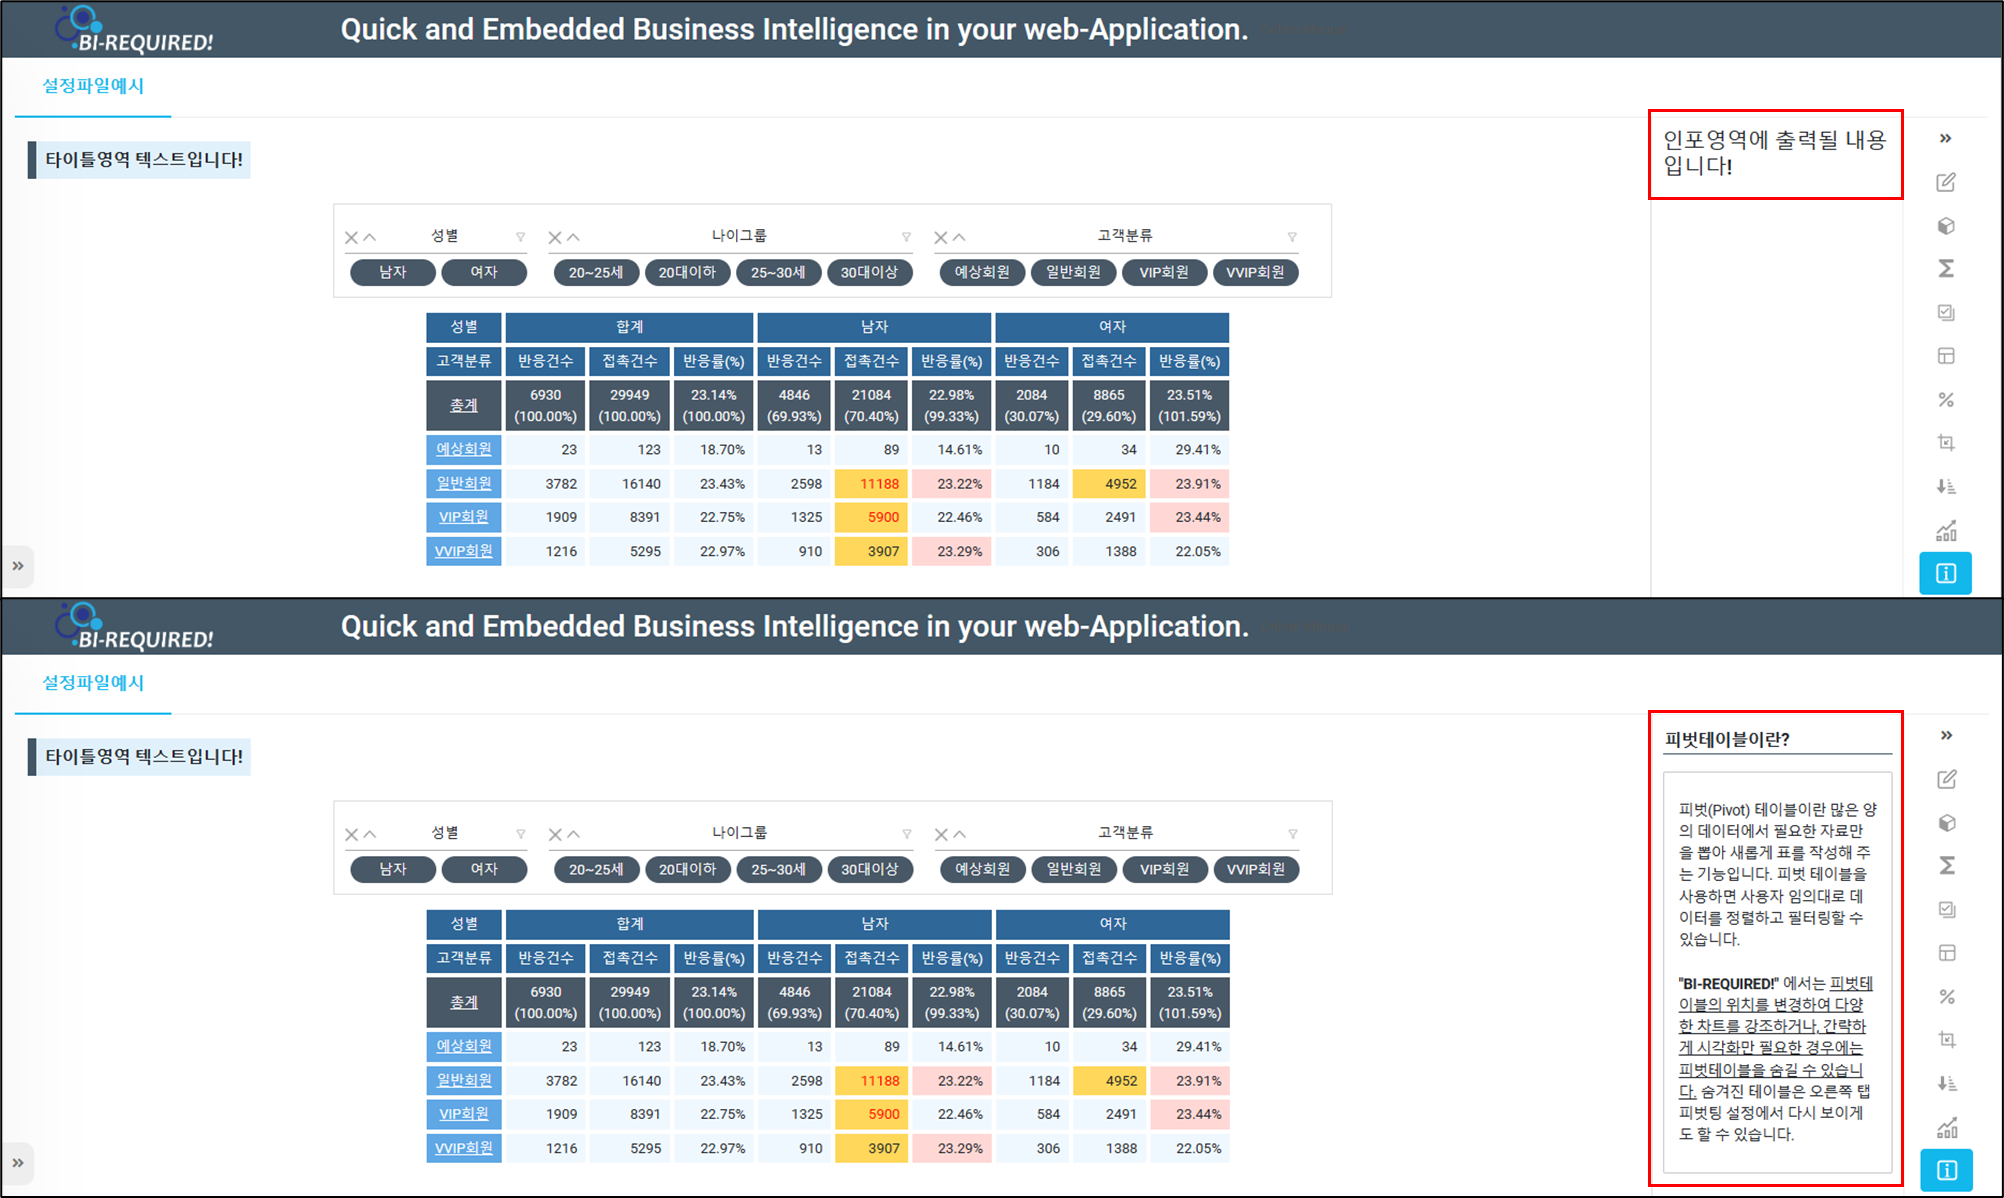Viewport: 2004px width, 1198px height.
Task: Collapse the 나이그룹 filter group in upper screen
Action: [x=573, y=238]
